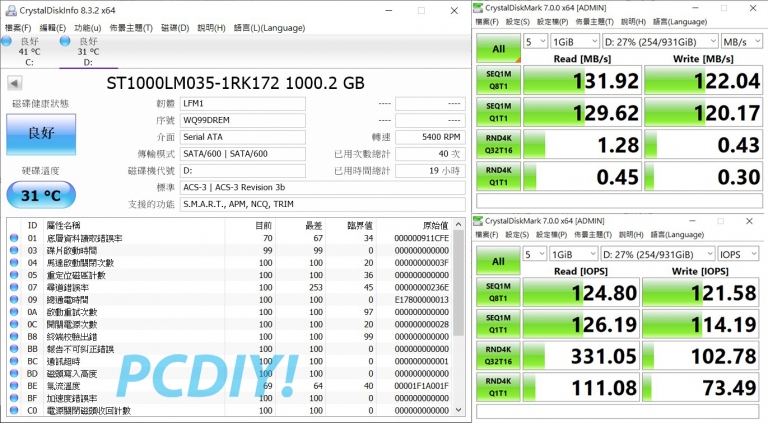Viewport: 768px width, 423px height.
Task: Open 設定檔(P) menu in bottom CrystalDiskMark
Action: point(551,235)
